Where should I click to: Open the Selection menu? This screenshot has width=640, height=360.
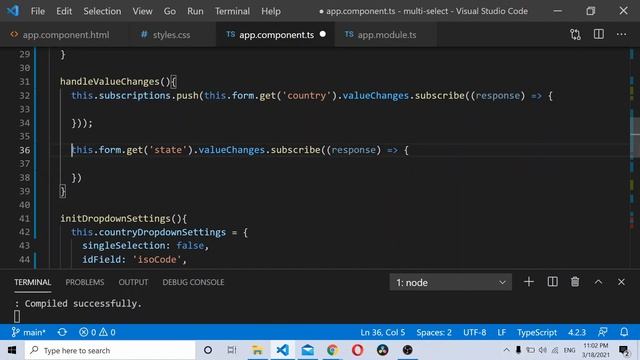102,11
